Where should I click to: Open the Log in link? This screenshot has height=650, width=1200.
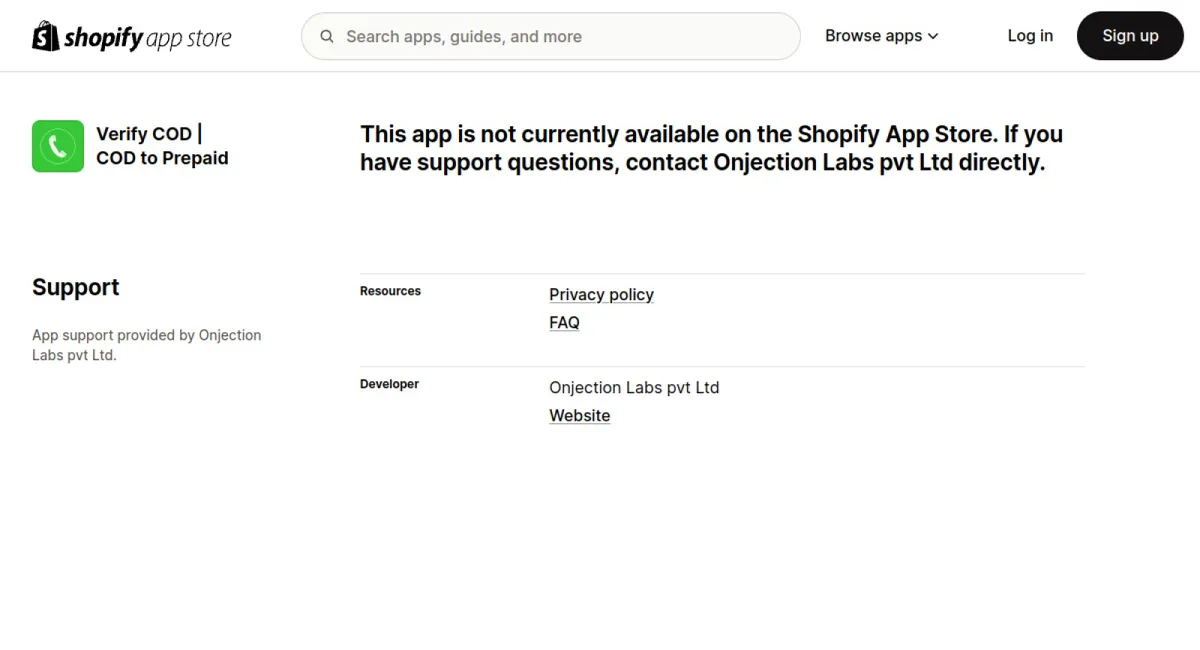[1030, 36]
